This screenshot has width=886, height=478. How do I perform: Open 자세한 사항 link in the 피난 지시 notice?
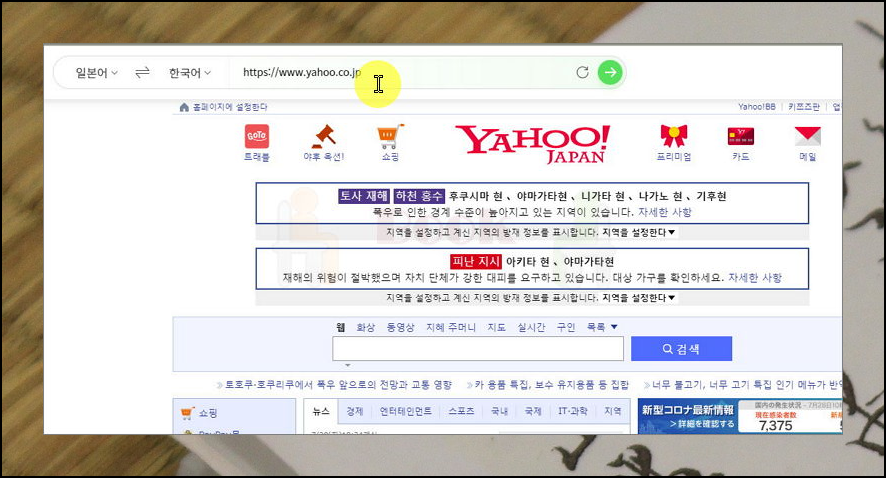tap(755, 278)
